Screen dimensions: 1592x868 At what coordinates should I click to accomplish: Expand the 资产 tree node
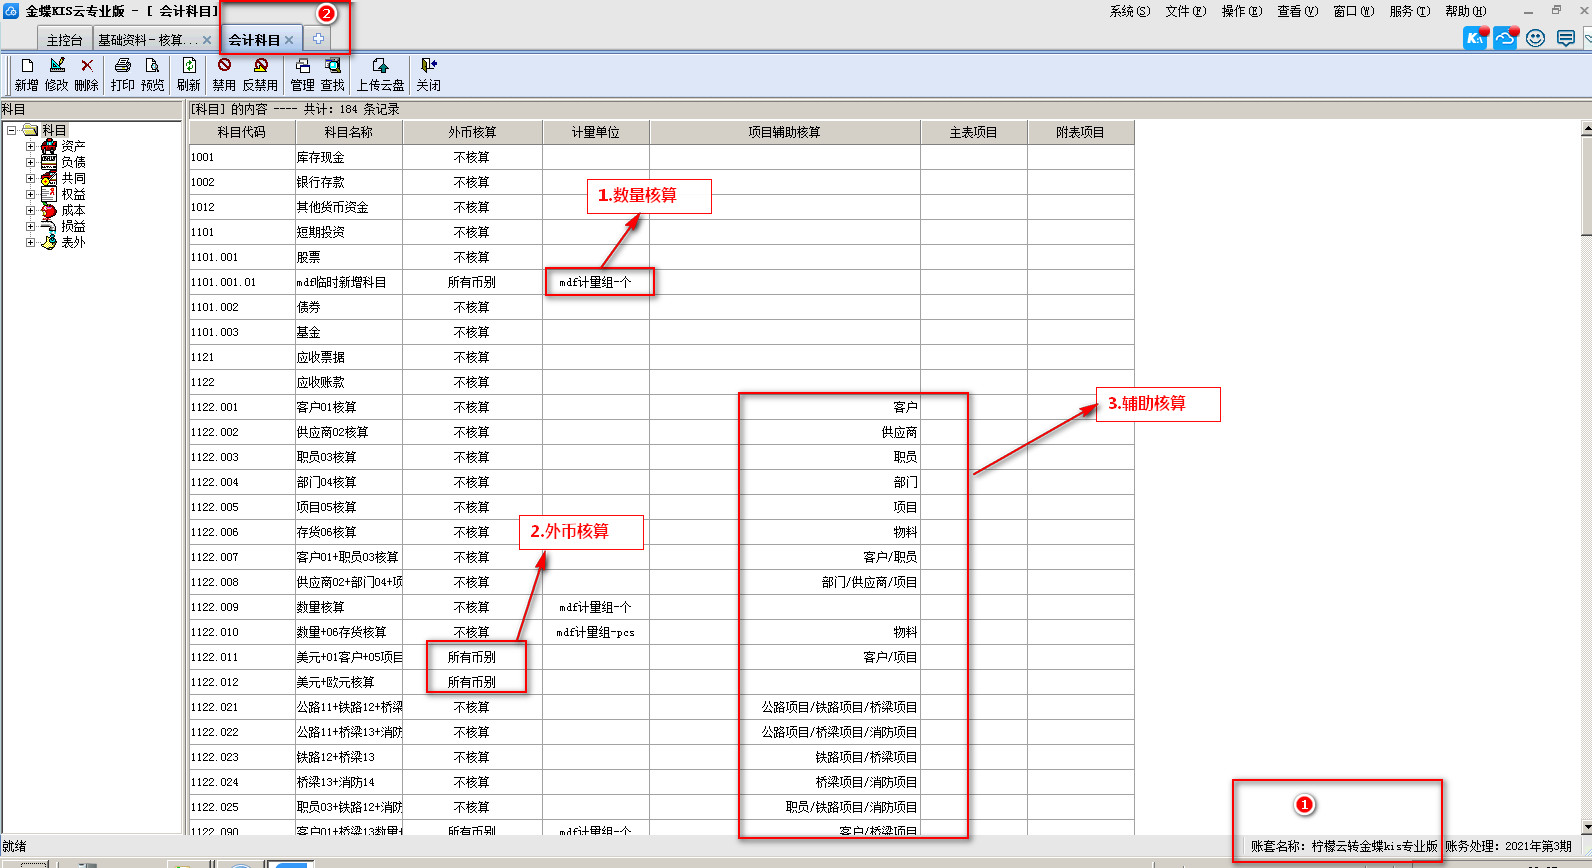pyautogui.click(x=30, y=146)
